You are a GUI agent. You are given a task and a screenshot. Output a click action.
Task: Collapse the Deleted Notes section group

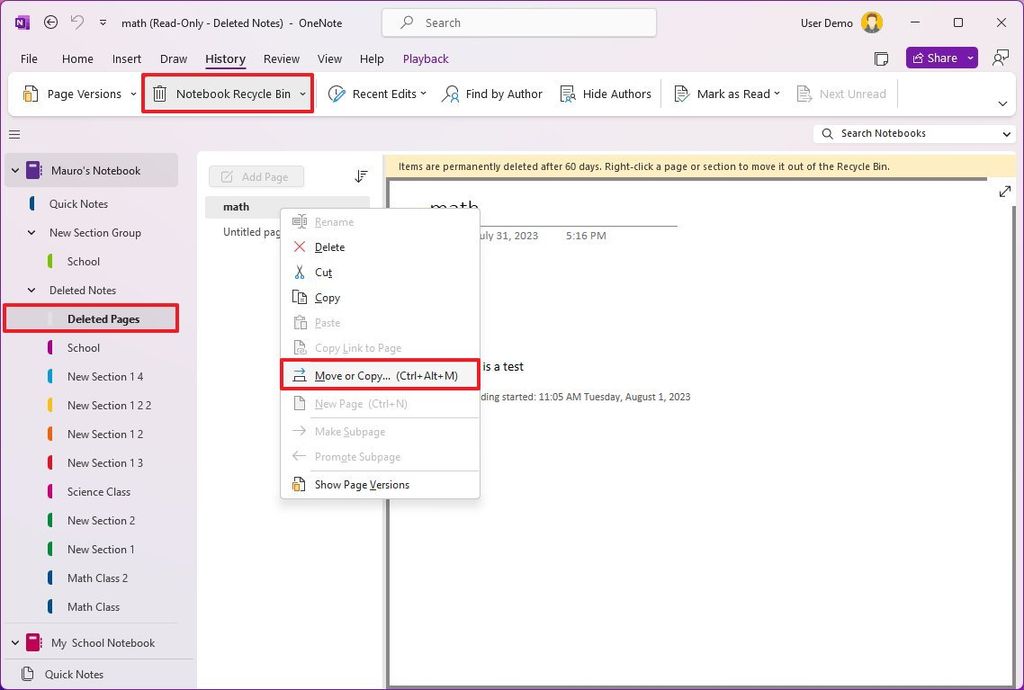31,290
